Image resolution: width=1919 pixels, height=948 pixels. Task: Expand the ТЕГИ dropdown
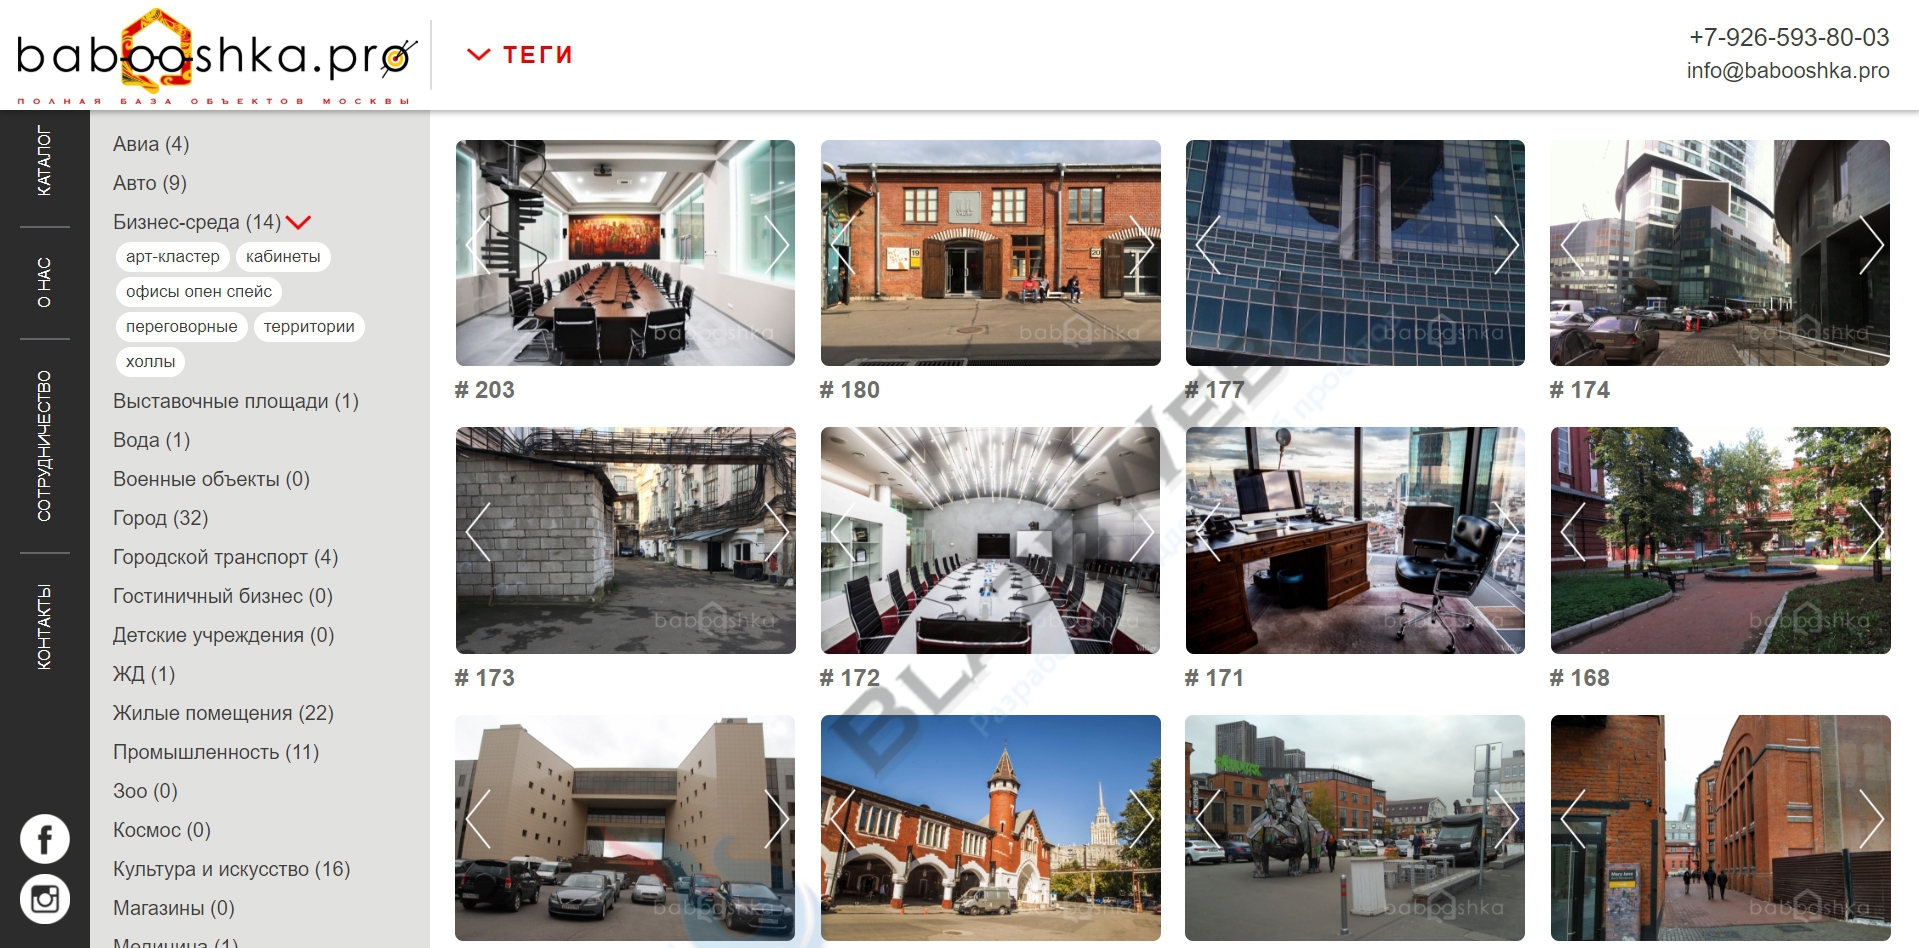click(520, 55)
